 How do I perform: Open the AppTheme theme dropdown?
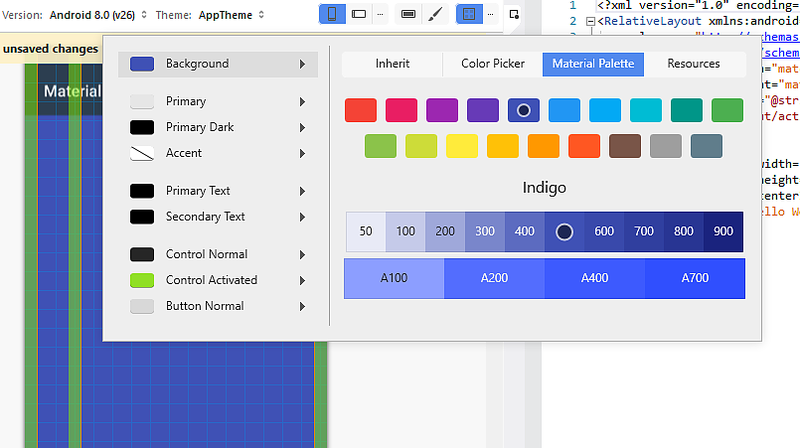tap(231, 15)
